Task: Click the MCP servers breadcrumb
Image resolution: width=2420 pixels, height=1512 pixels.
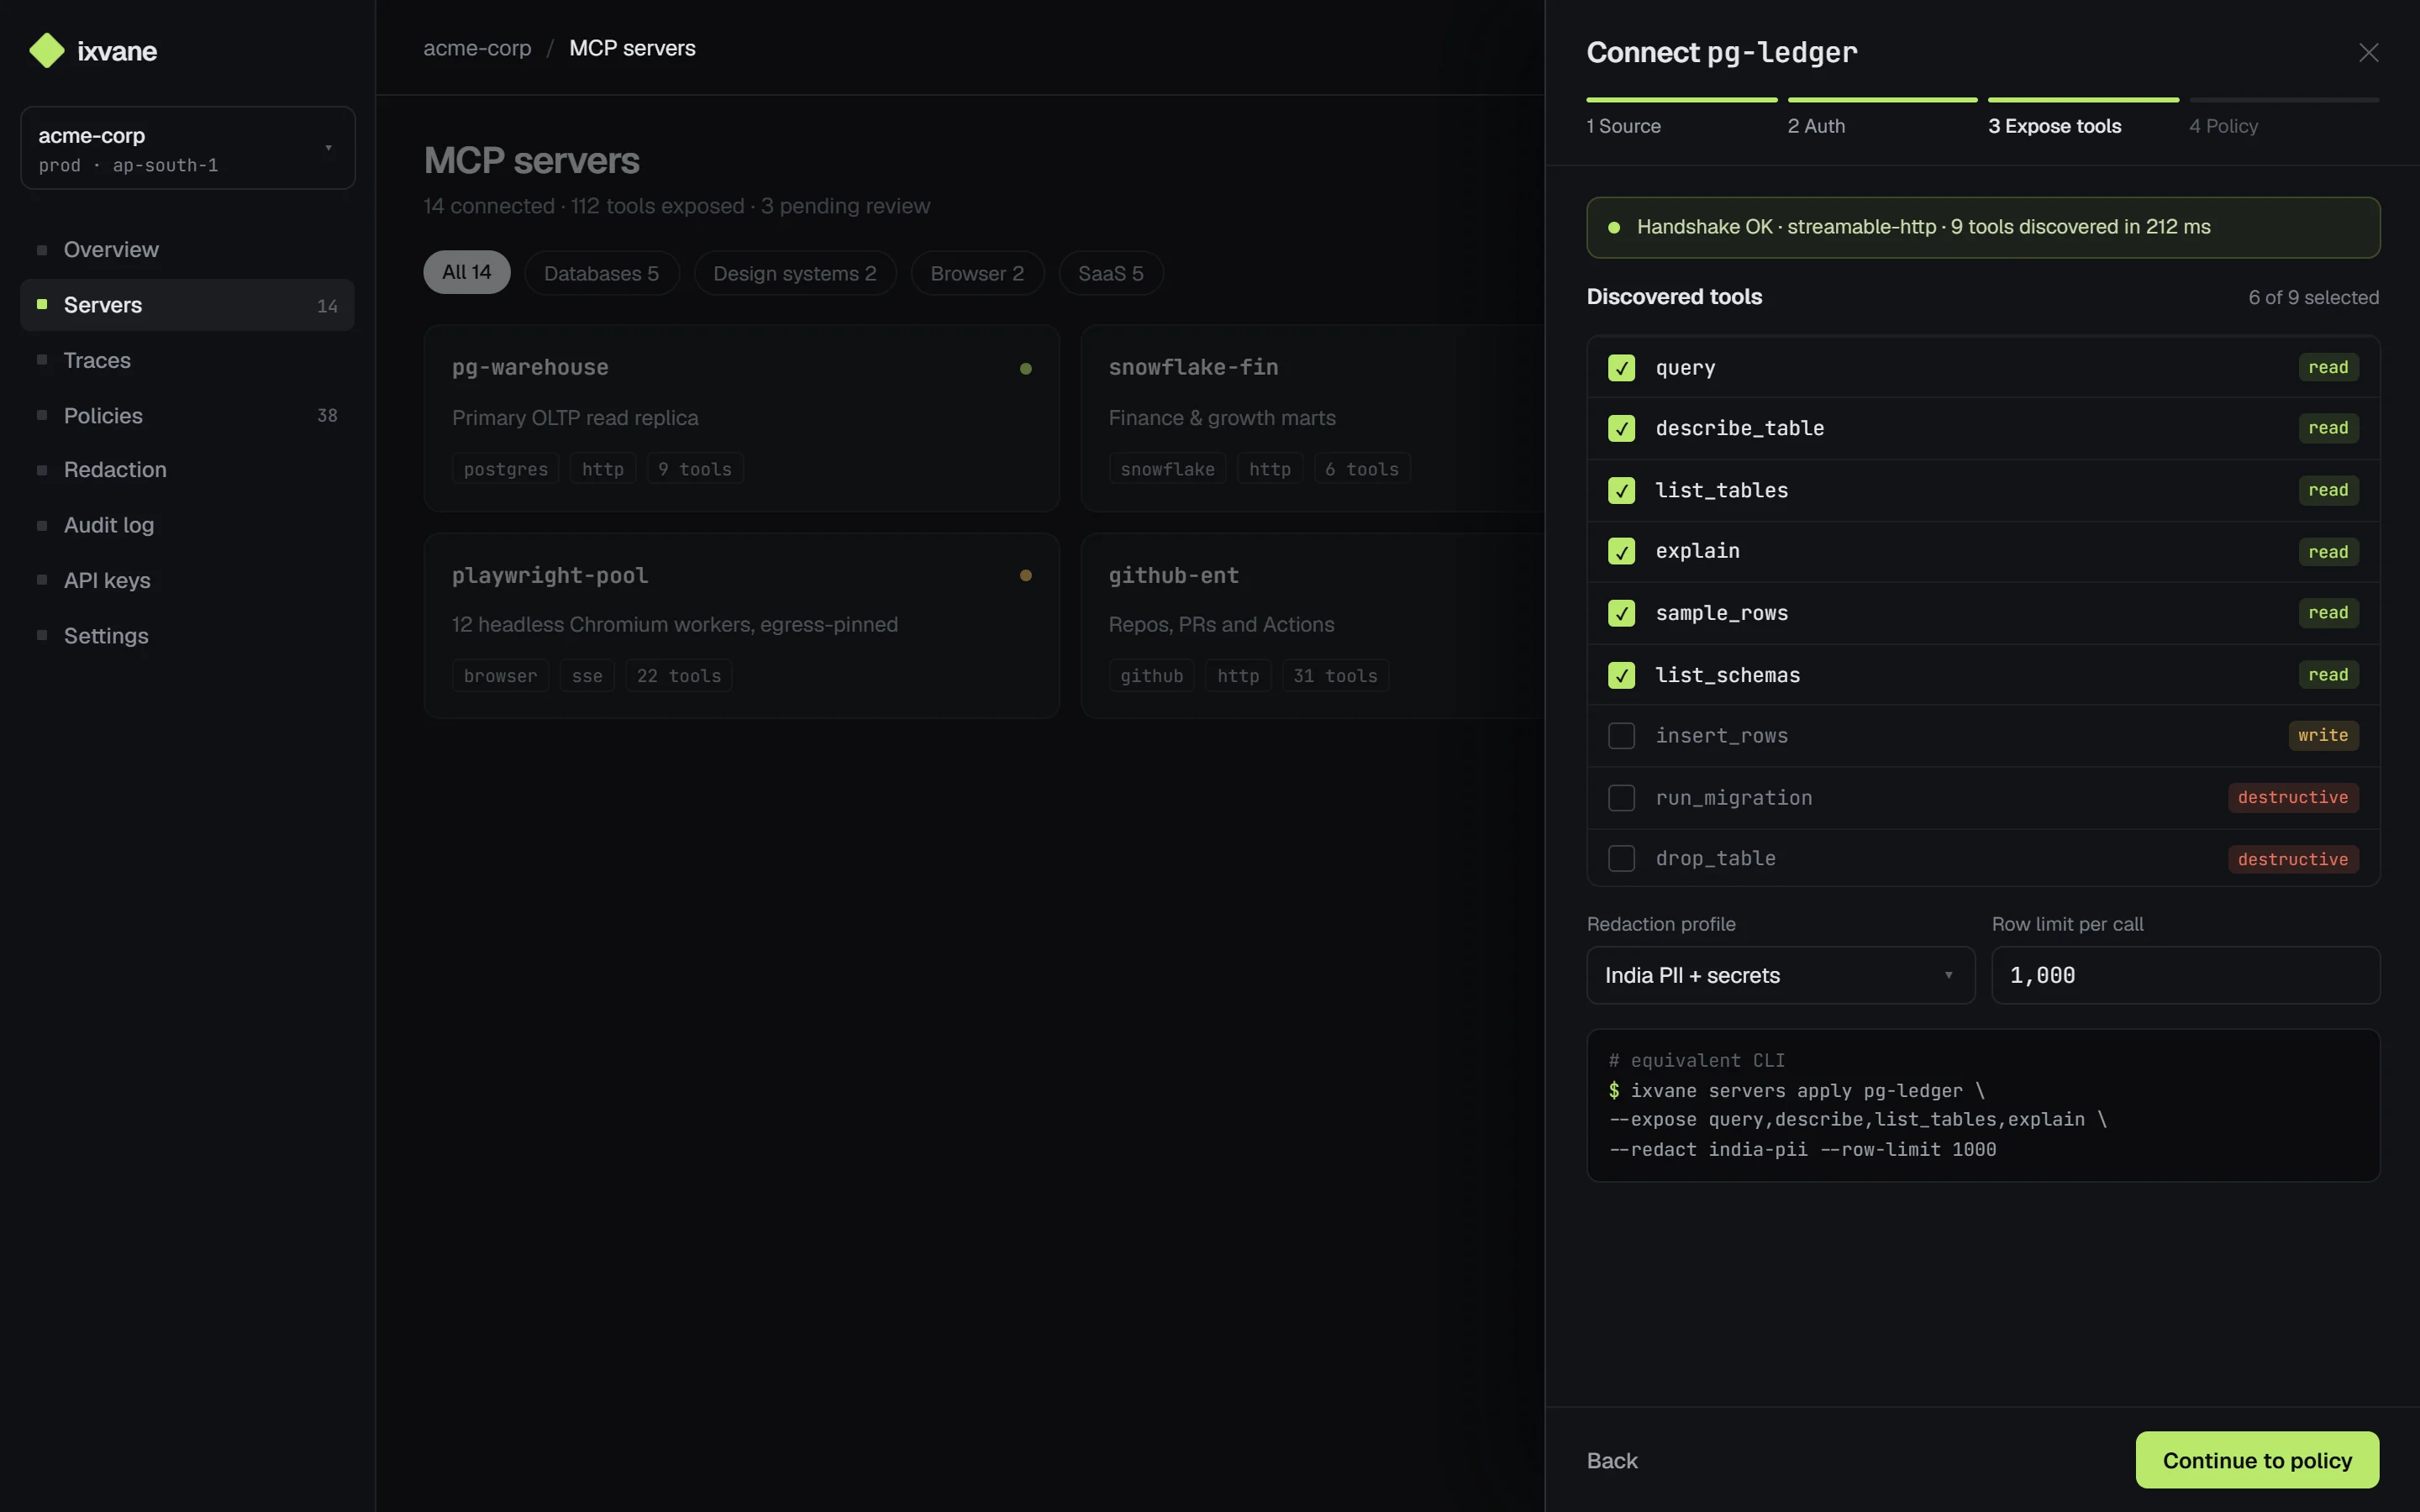Action: pyautogui.click(x=632, y=48)
